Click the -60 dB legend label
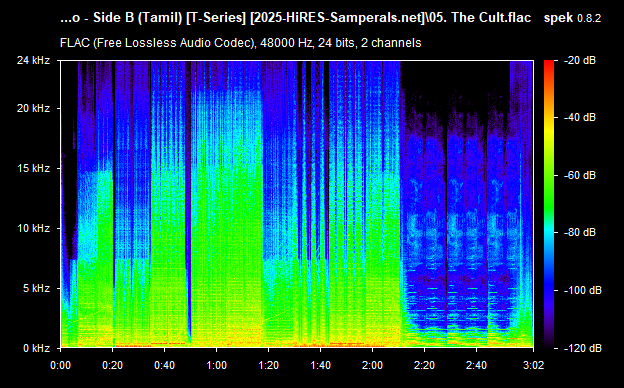This screenshot has height=388, width=624. pyautogui.click(x=580, y=175)
